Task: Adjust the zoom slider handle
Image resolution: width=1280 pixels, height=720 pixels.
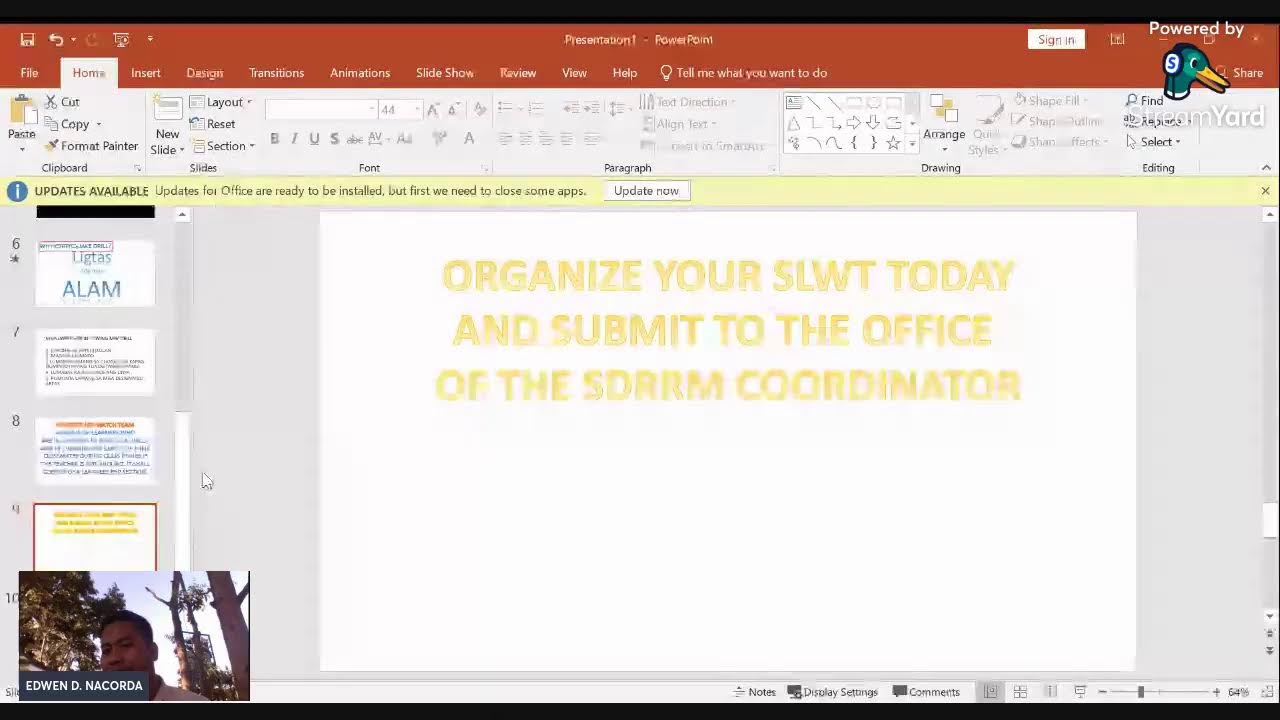Action: [x=1140, y=692]
